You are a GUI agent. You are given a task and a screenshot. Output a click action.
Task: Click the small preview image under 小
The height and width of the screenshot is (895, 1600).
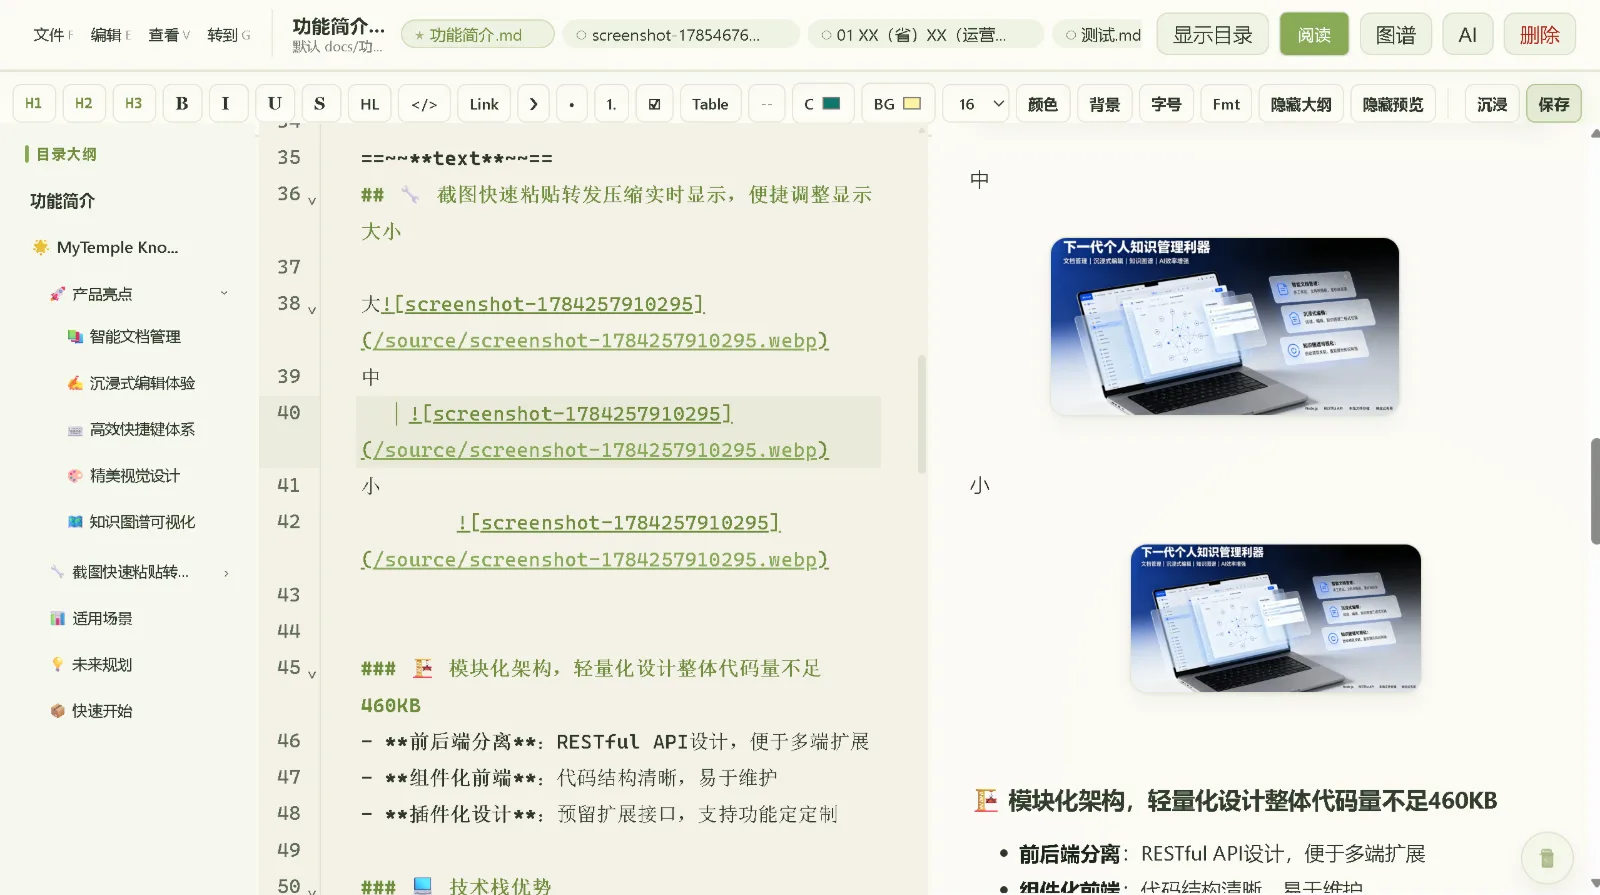pos(1276,618)
